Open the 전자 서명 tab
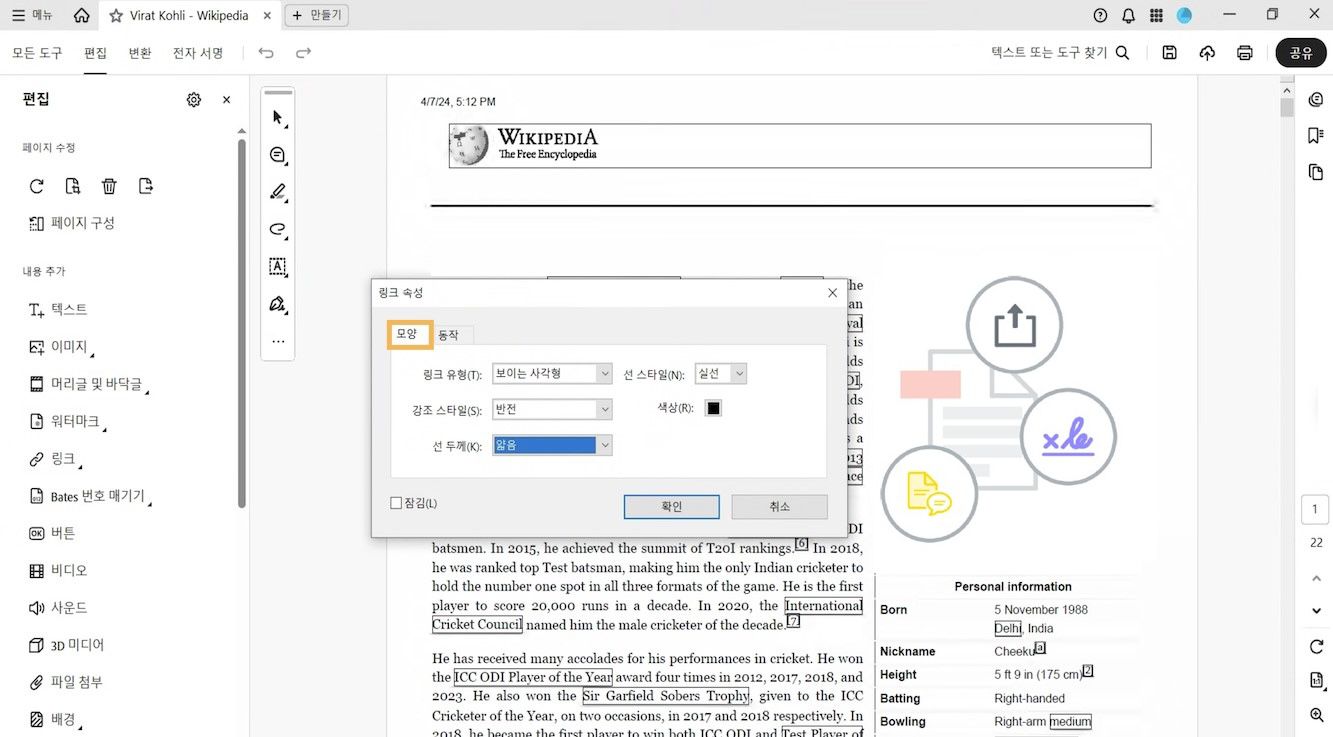 (x=198, y=53)
